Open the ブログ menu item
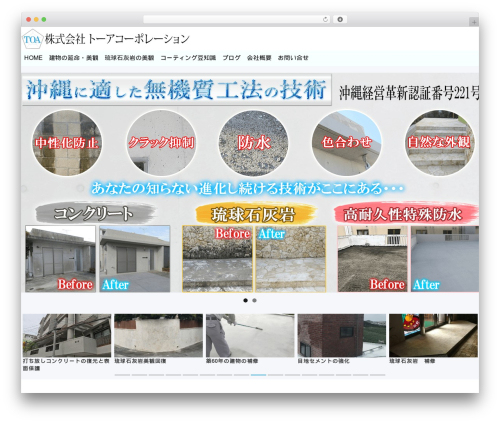 coord(232,58)
